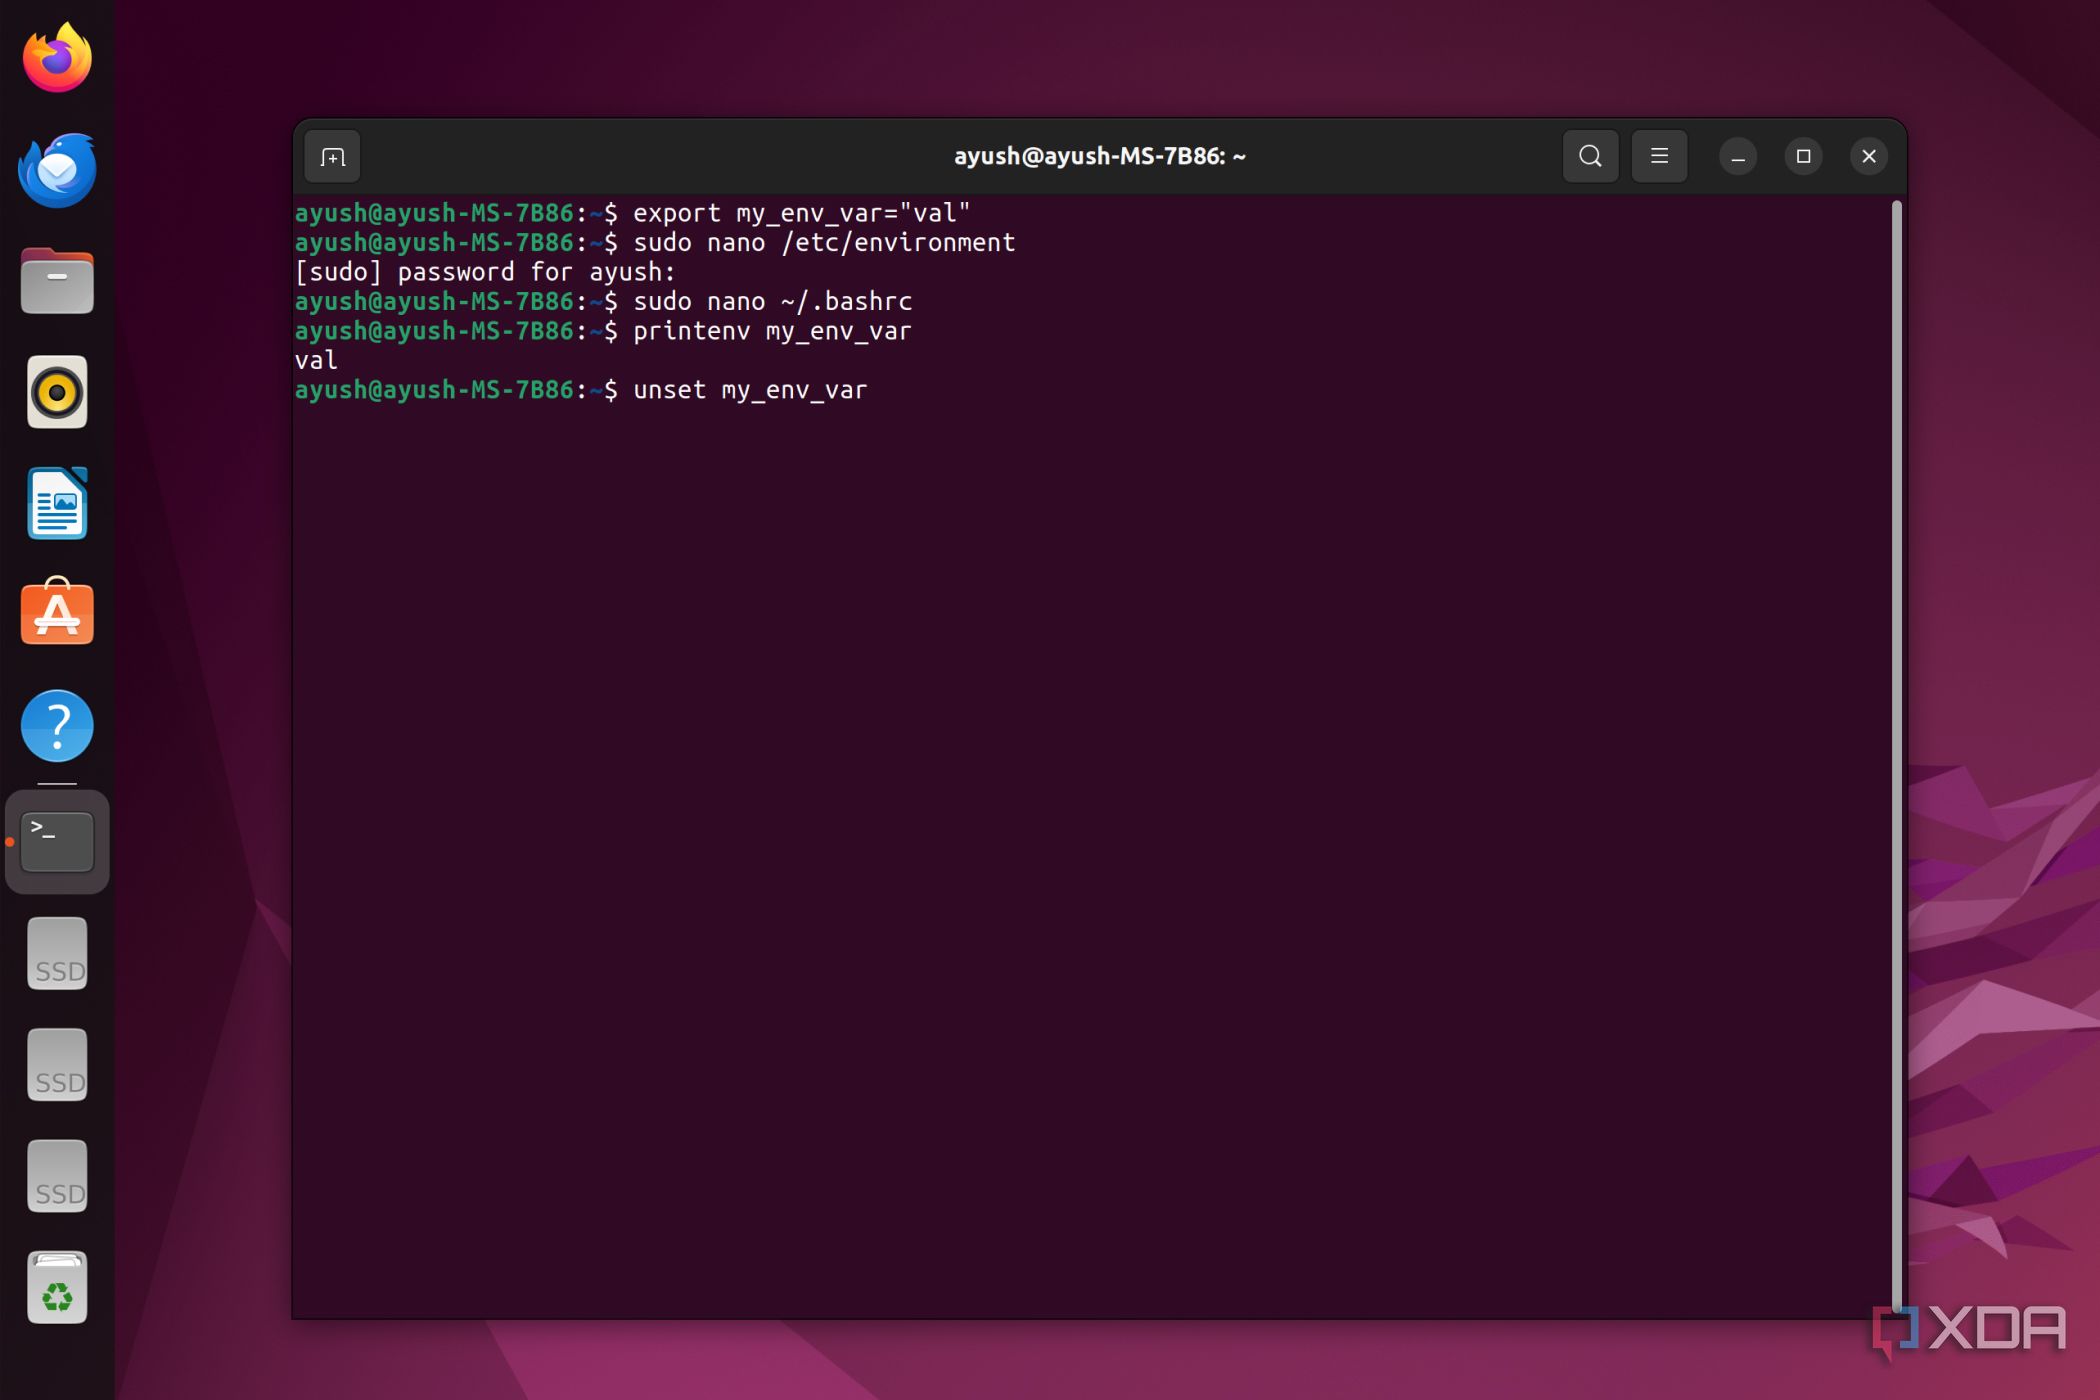Screen dimensions: 2100x1400
Task: Open the Files manager
Action: pos(57,281)
